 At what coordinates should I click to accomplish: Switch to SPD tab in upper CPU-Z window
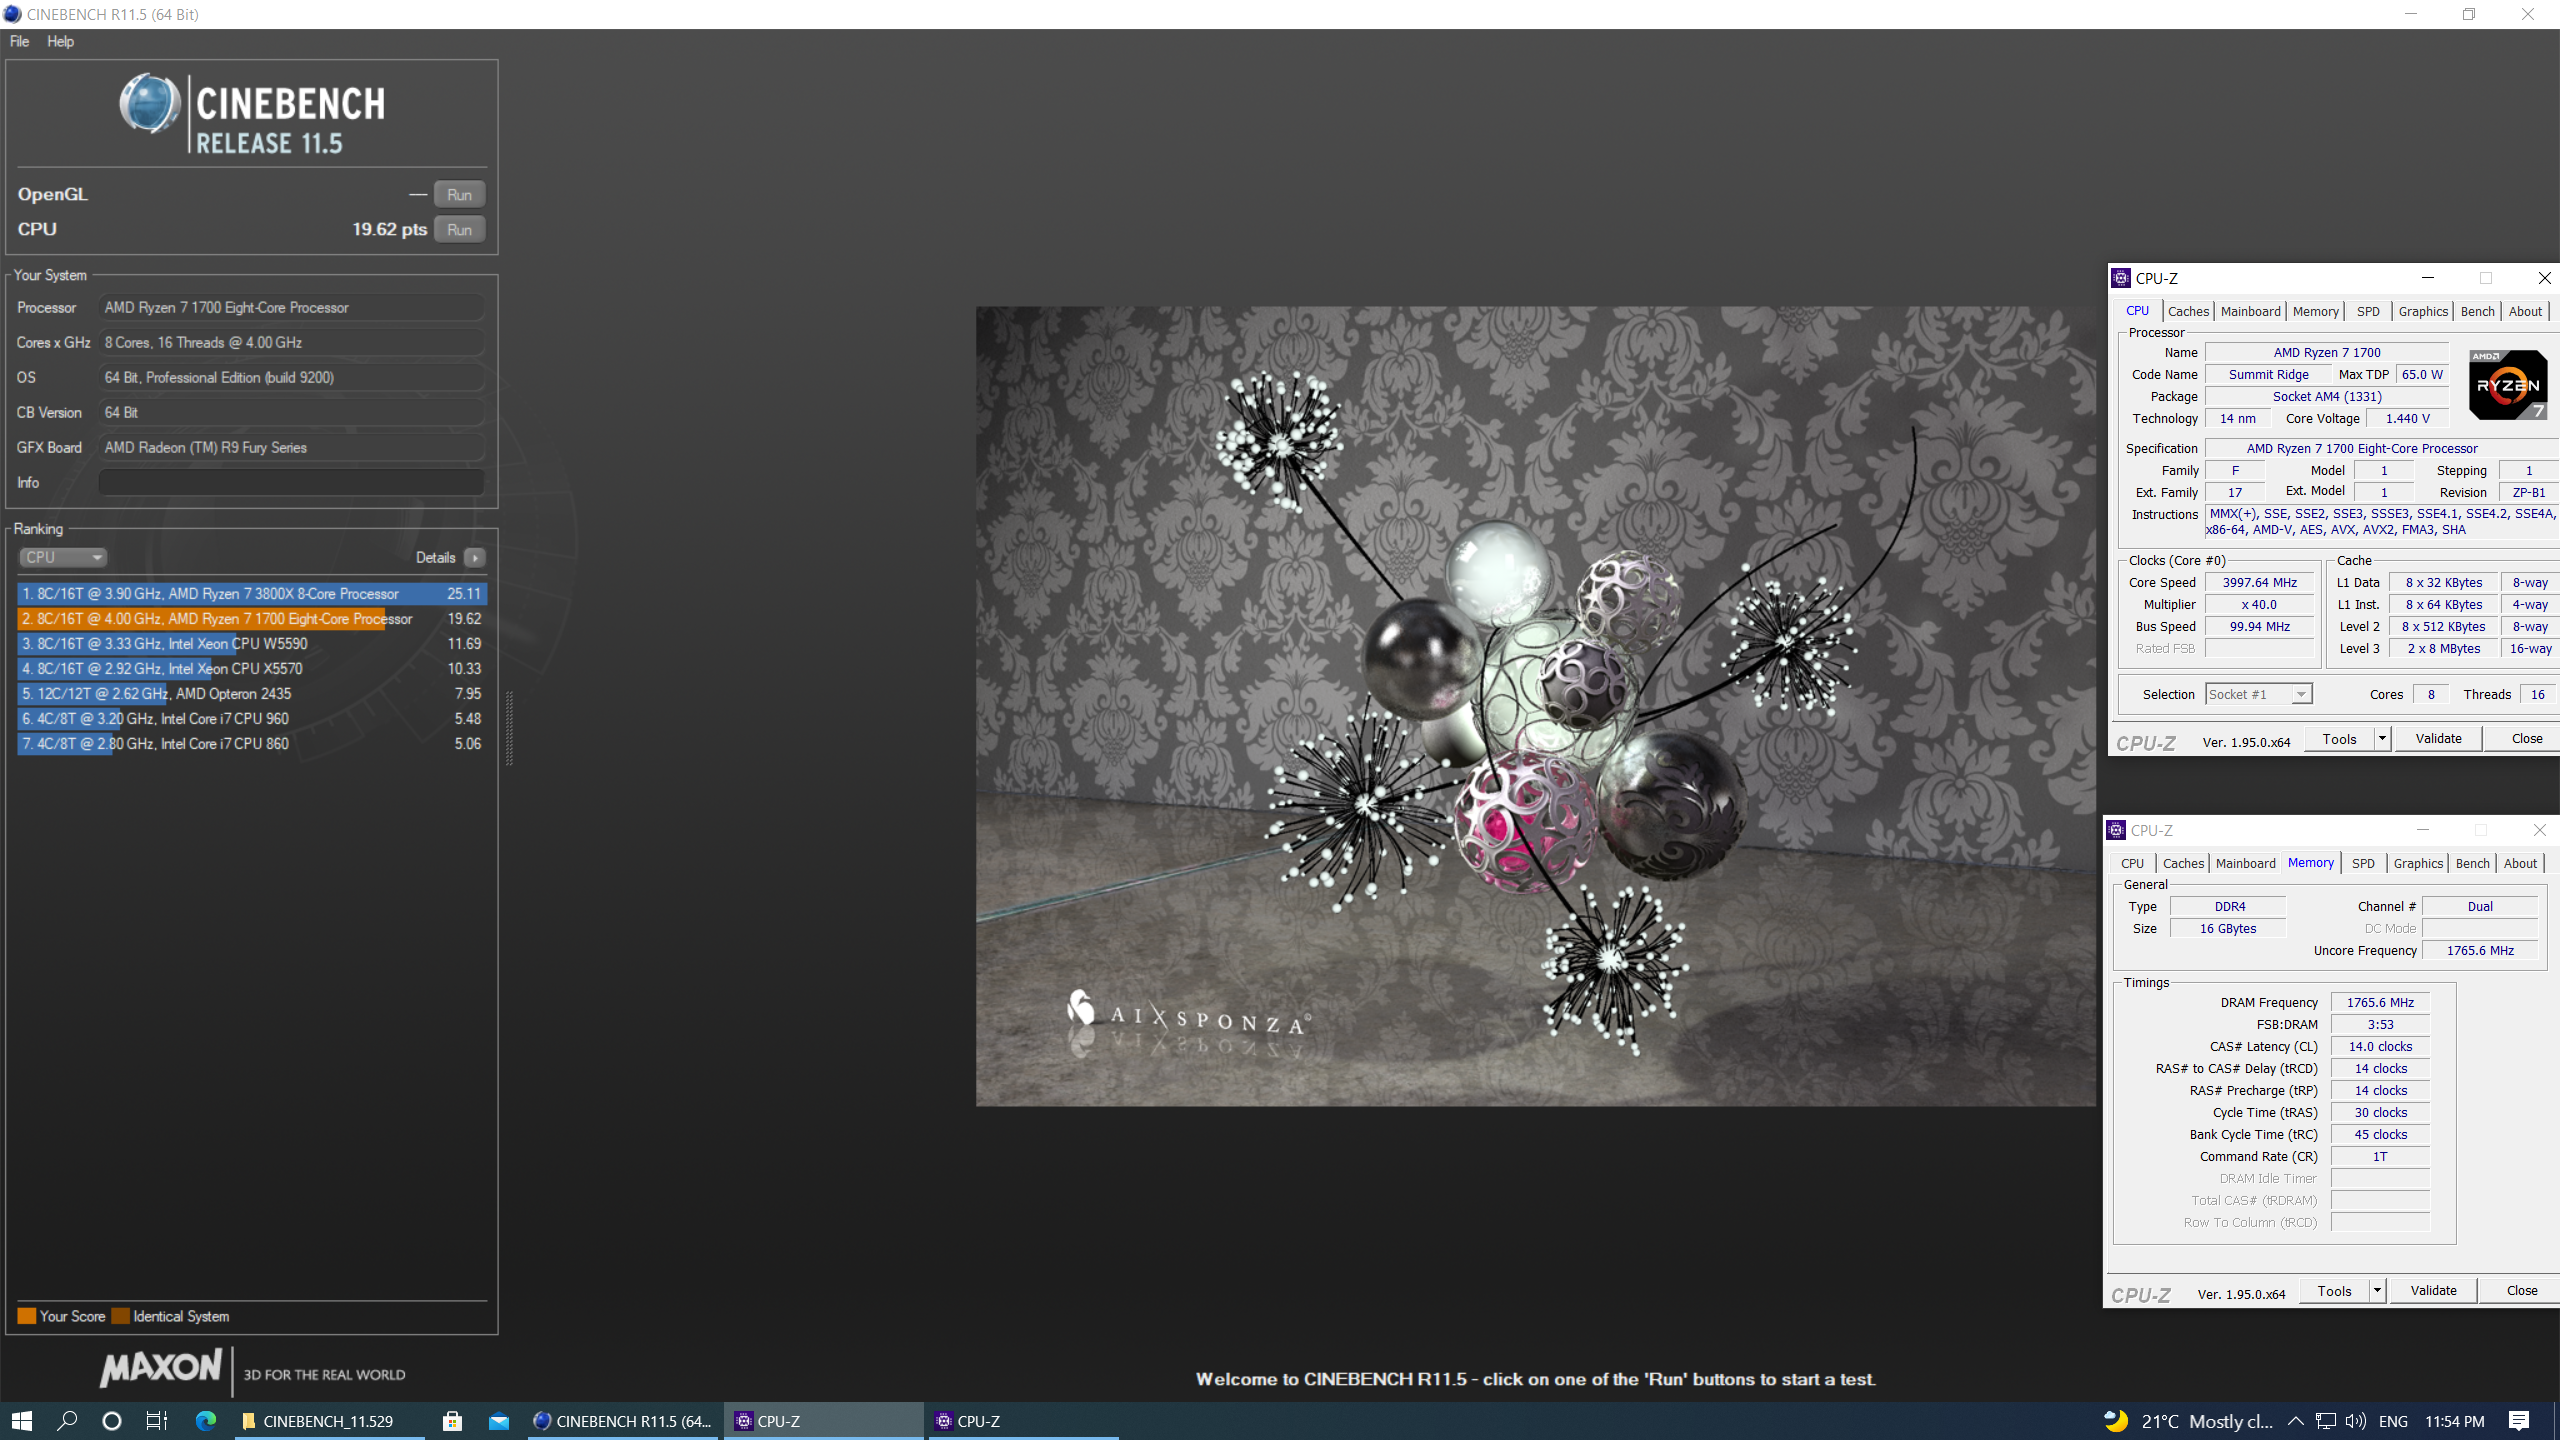[2367, 311]
